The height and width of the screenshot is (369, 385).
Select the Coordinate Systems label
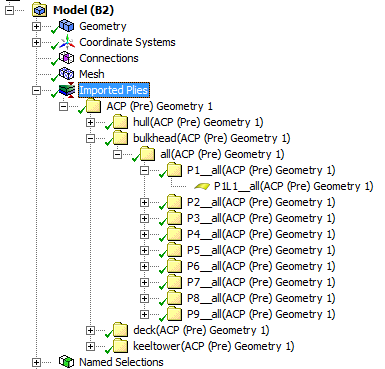coord(127,42)
